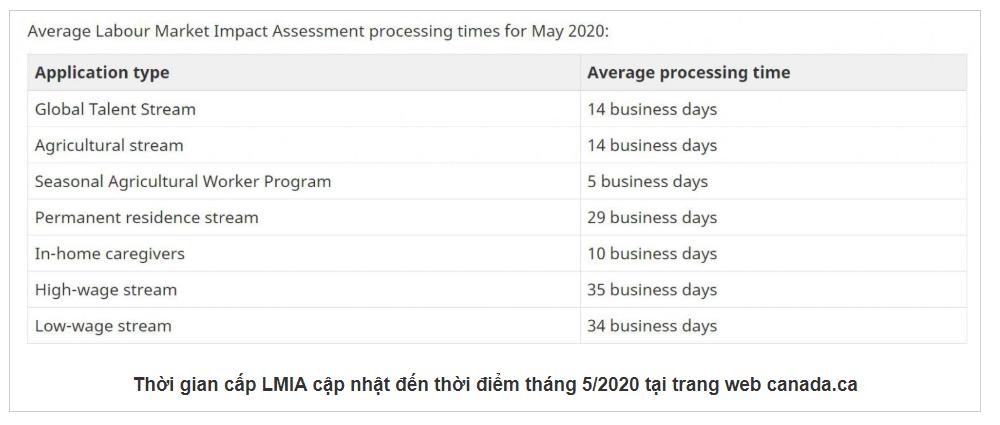Click the 5 business days value
This screenshot has width=1000, height=425.
click(x=647, y=181)
